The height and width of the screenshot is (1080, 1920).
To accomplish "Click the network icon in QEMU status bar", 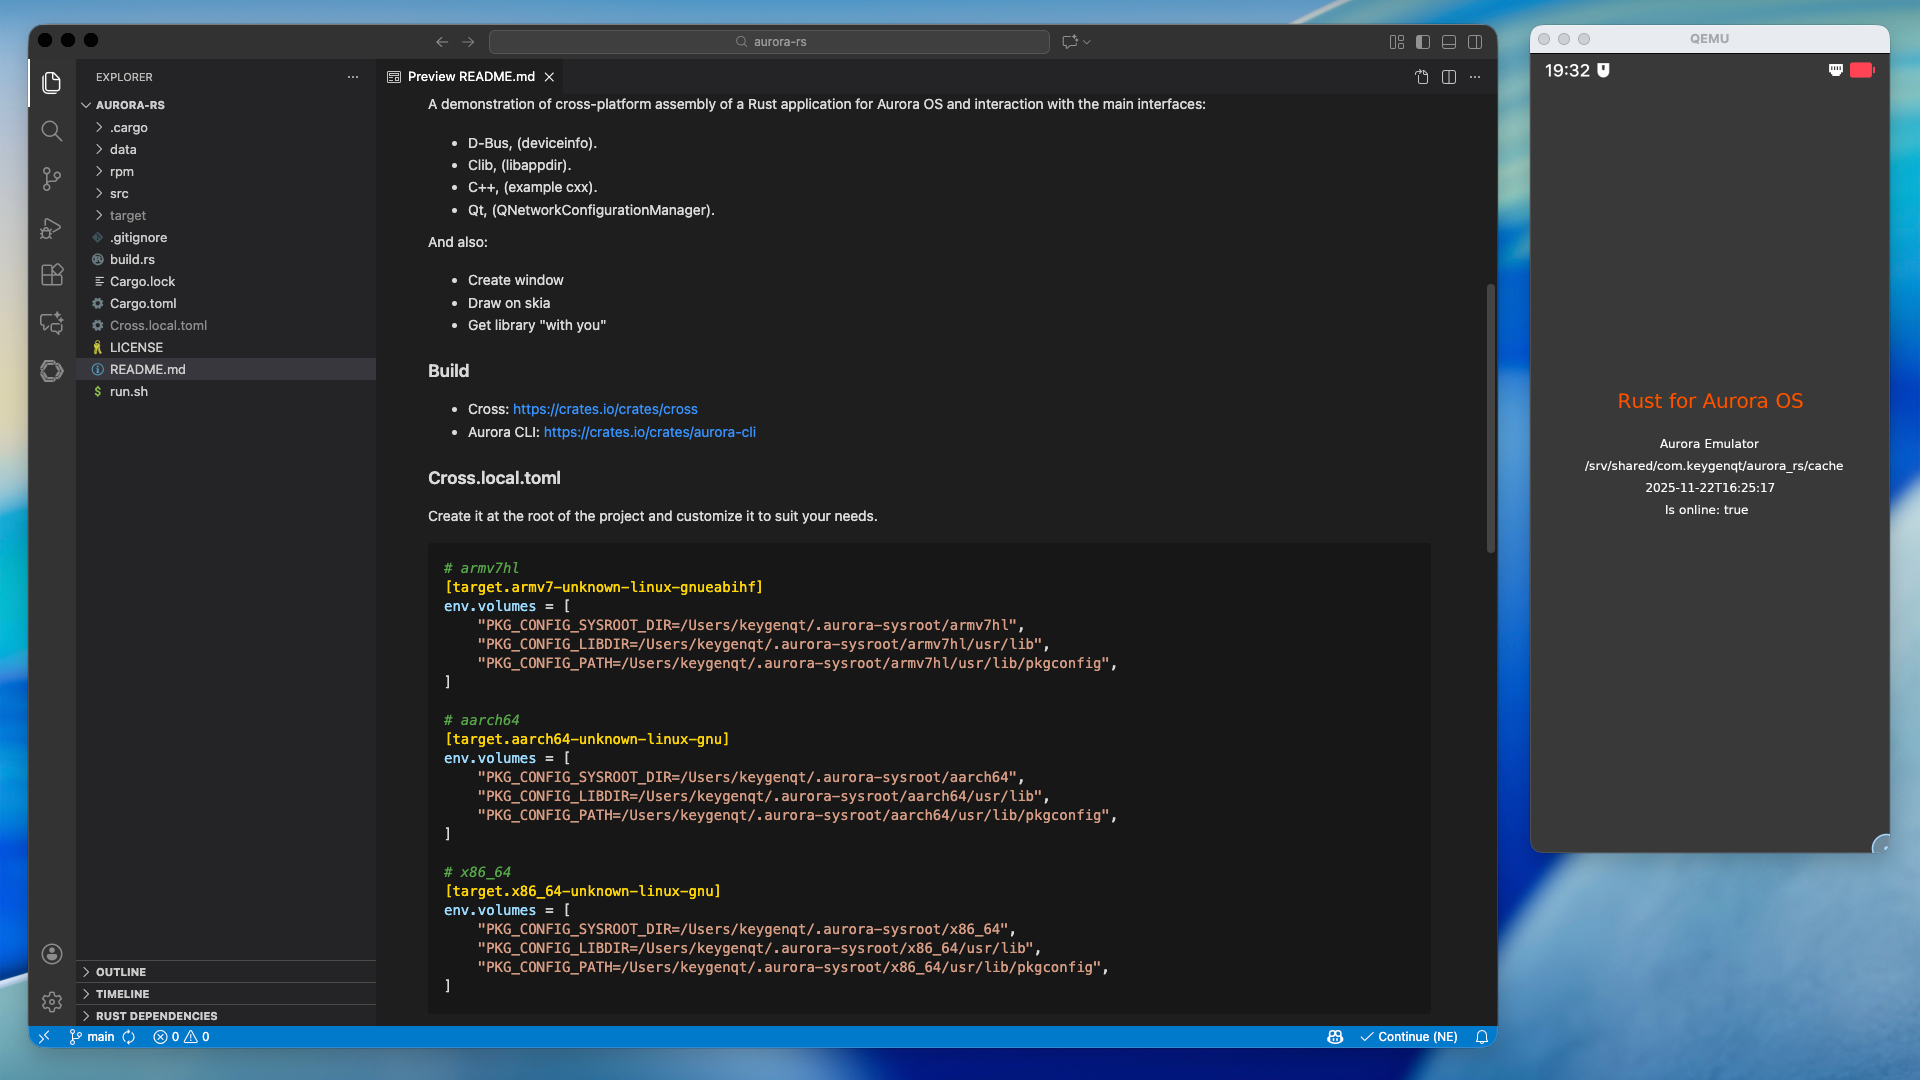I will click(1835, 70).
